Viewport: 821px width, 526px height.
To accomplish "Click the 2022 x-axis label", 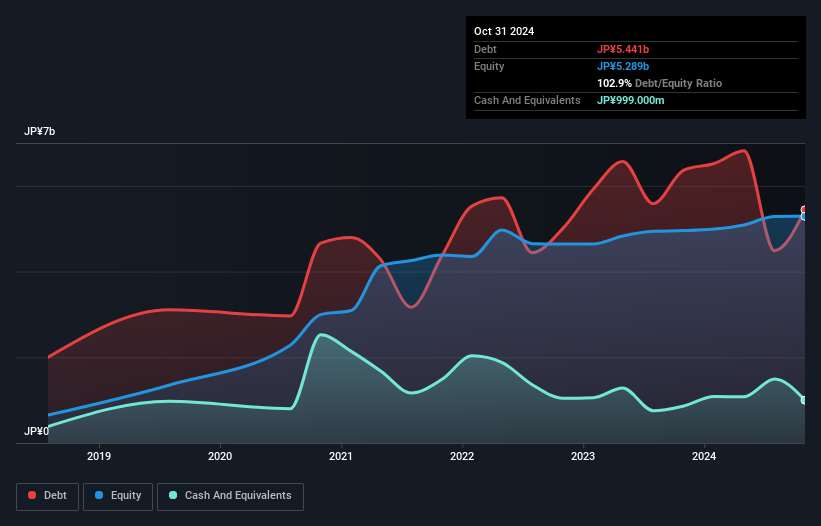I will (x=462, y=456).
